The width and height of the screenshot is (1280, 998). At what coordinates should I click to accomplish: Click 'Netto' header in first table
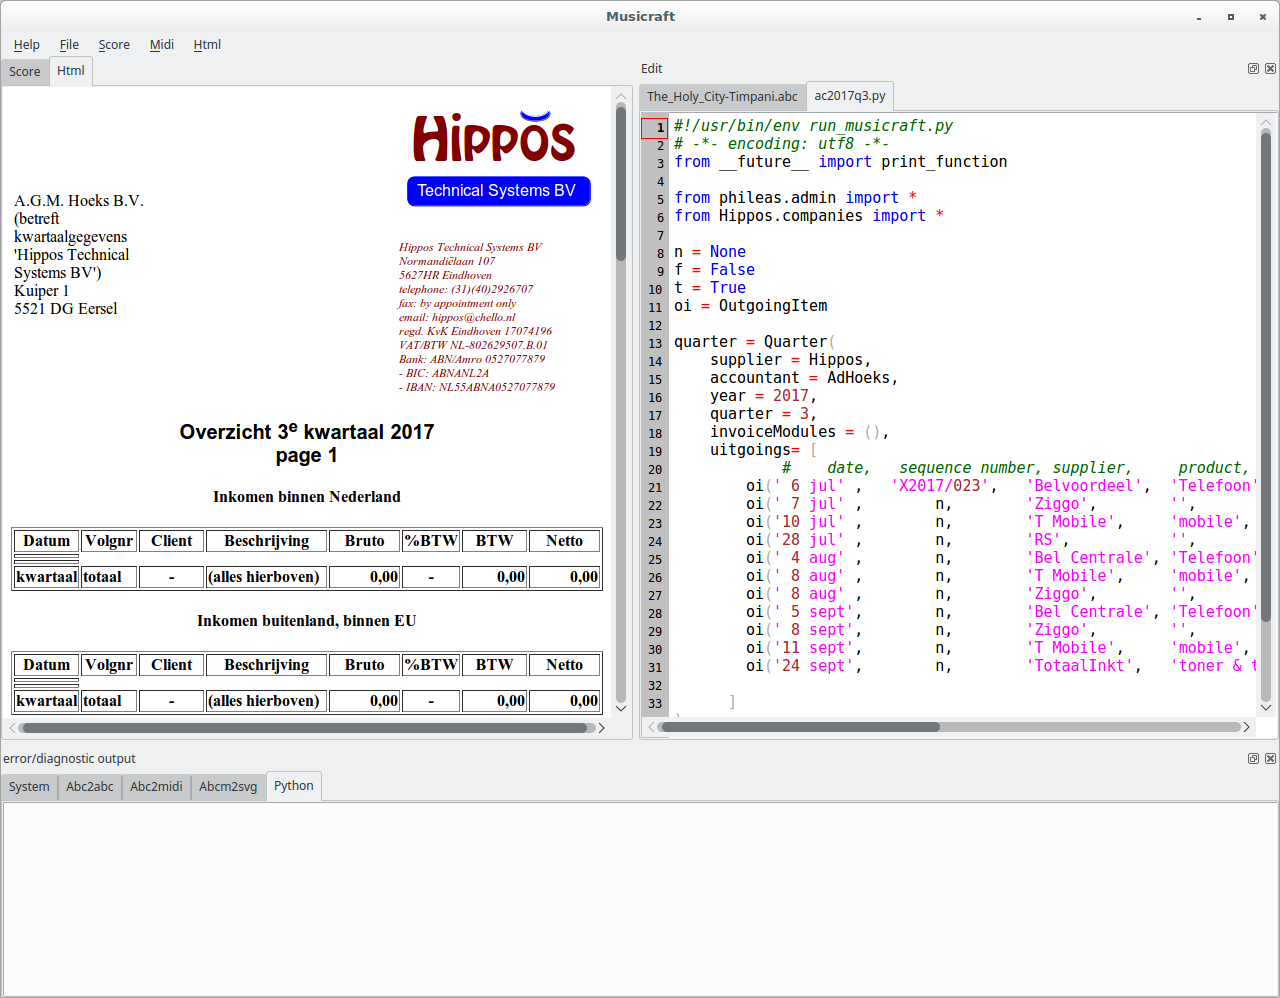pos(565,541)
